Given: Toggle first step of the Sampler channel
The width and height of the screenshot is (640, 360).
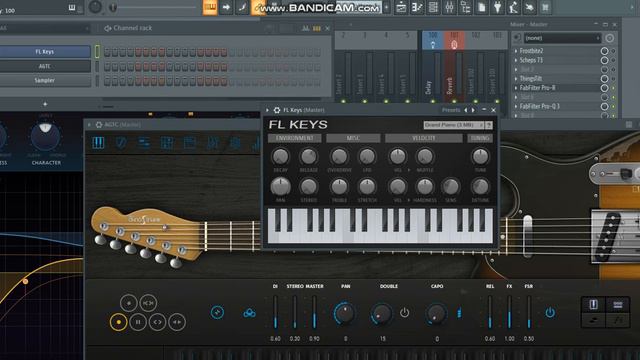Looking at the screenshot, I should 107,81.
